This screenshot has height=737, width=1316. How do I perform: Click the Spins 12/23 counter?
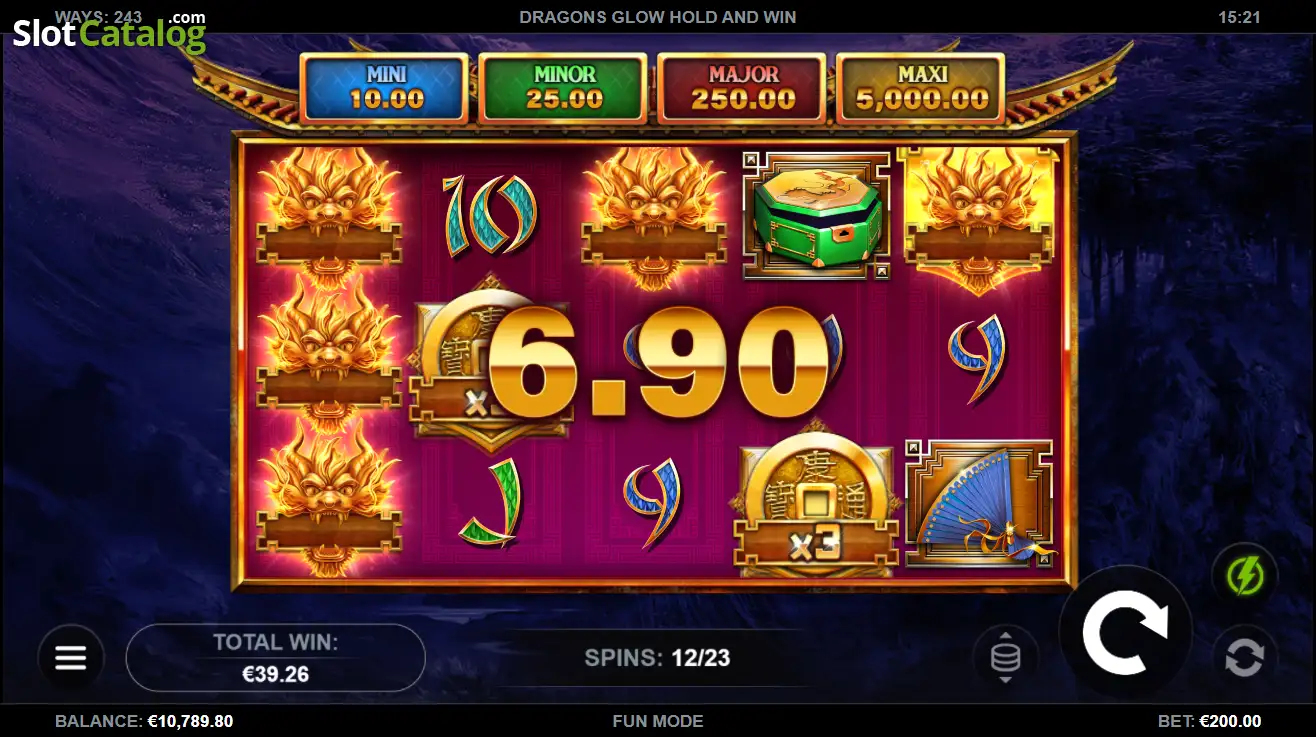click(x=658, y=658)
